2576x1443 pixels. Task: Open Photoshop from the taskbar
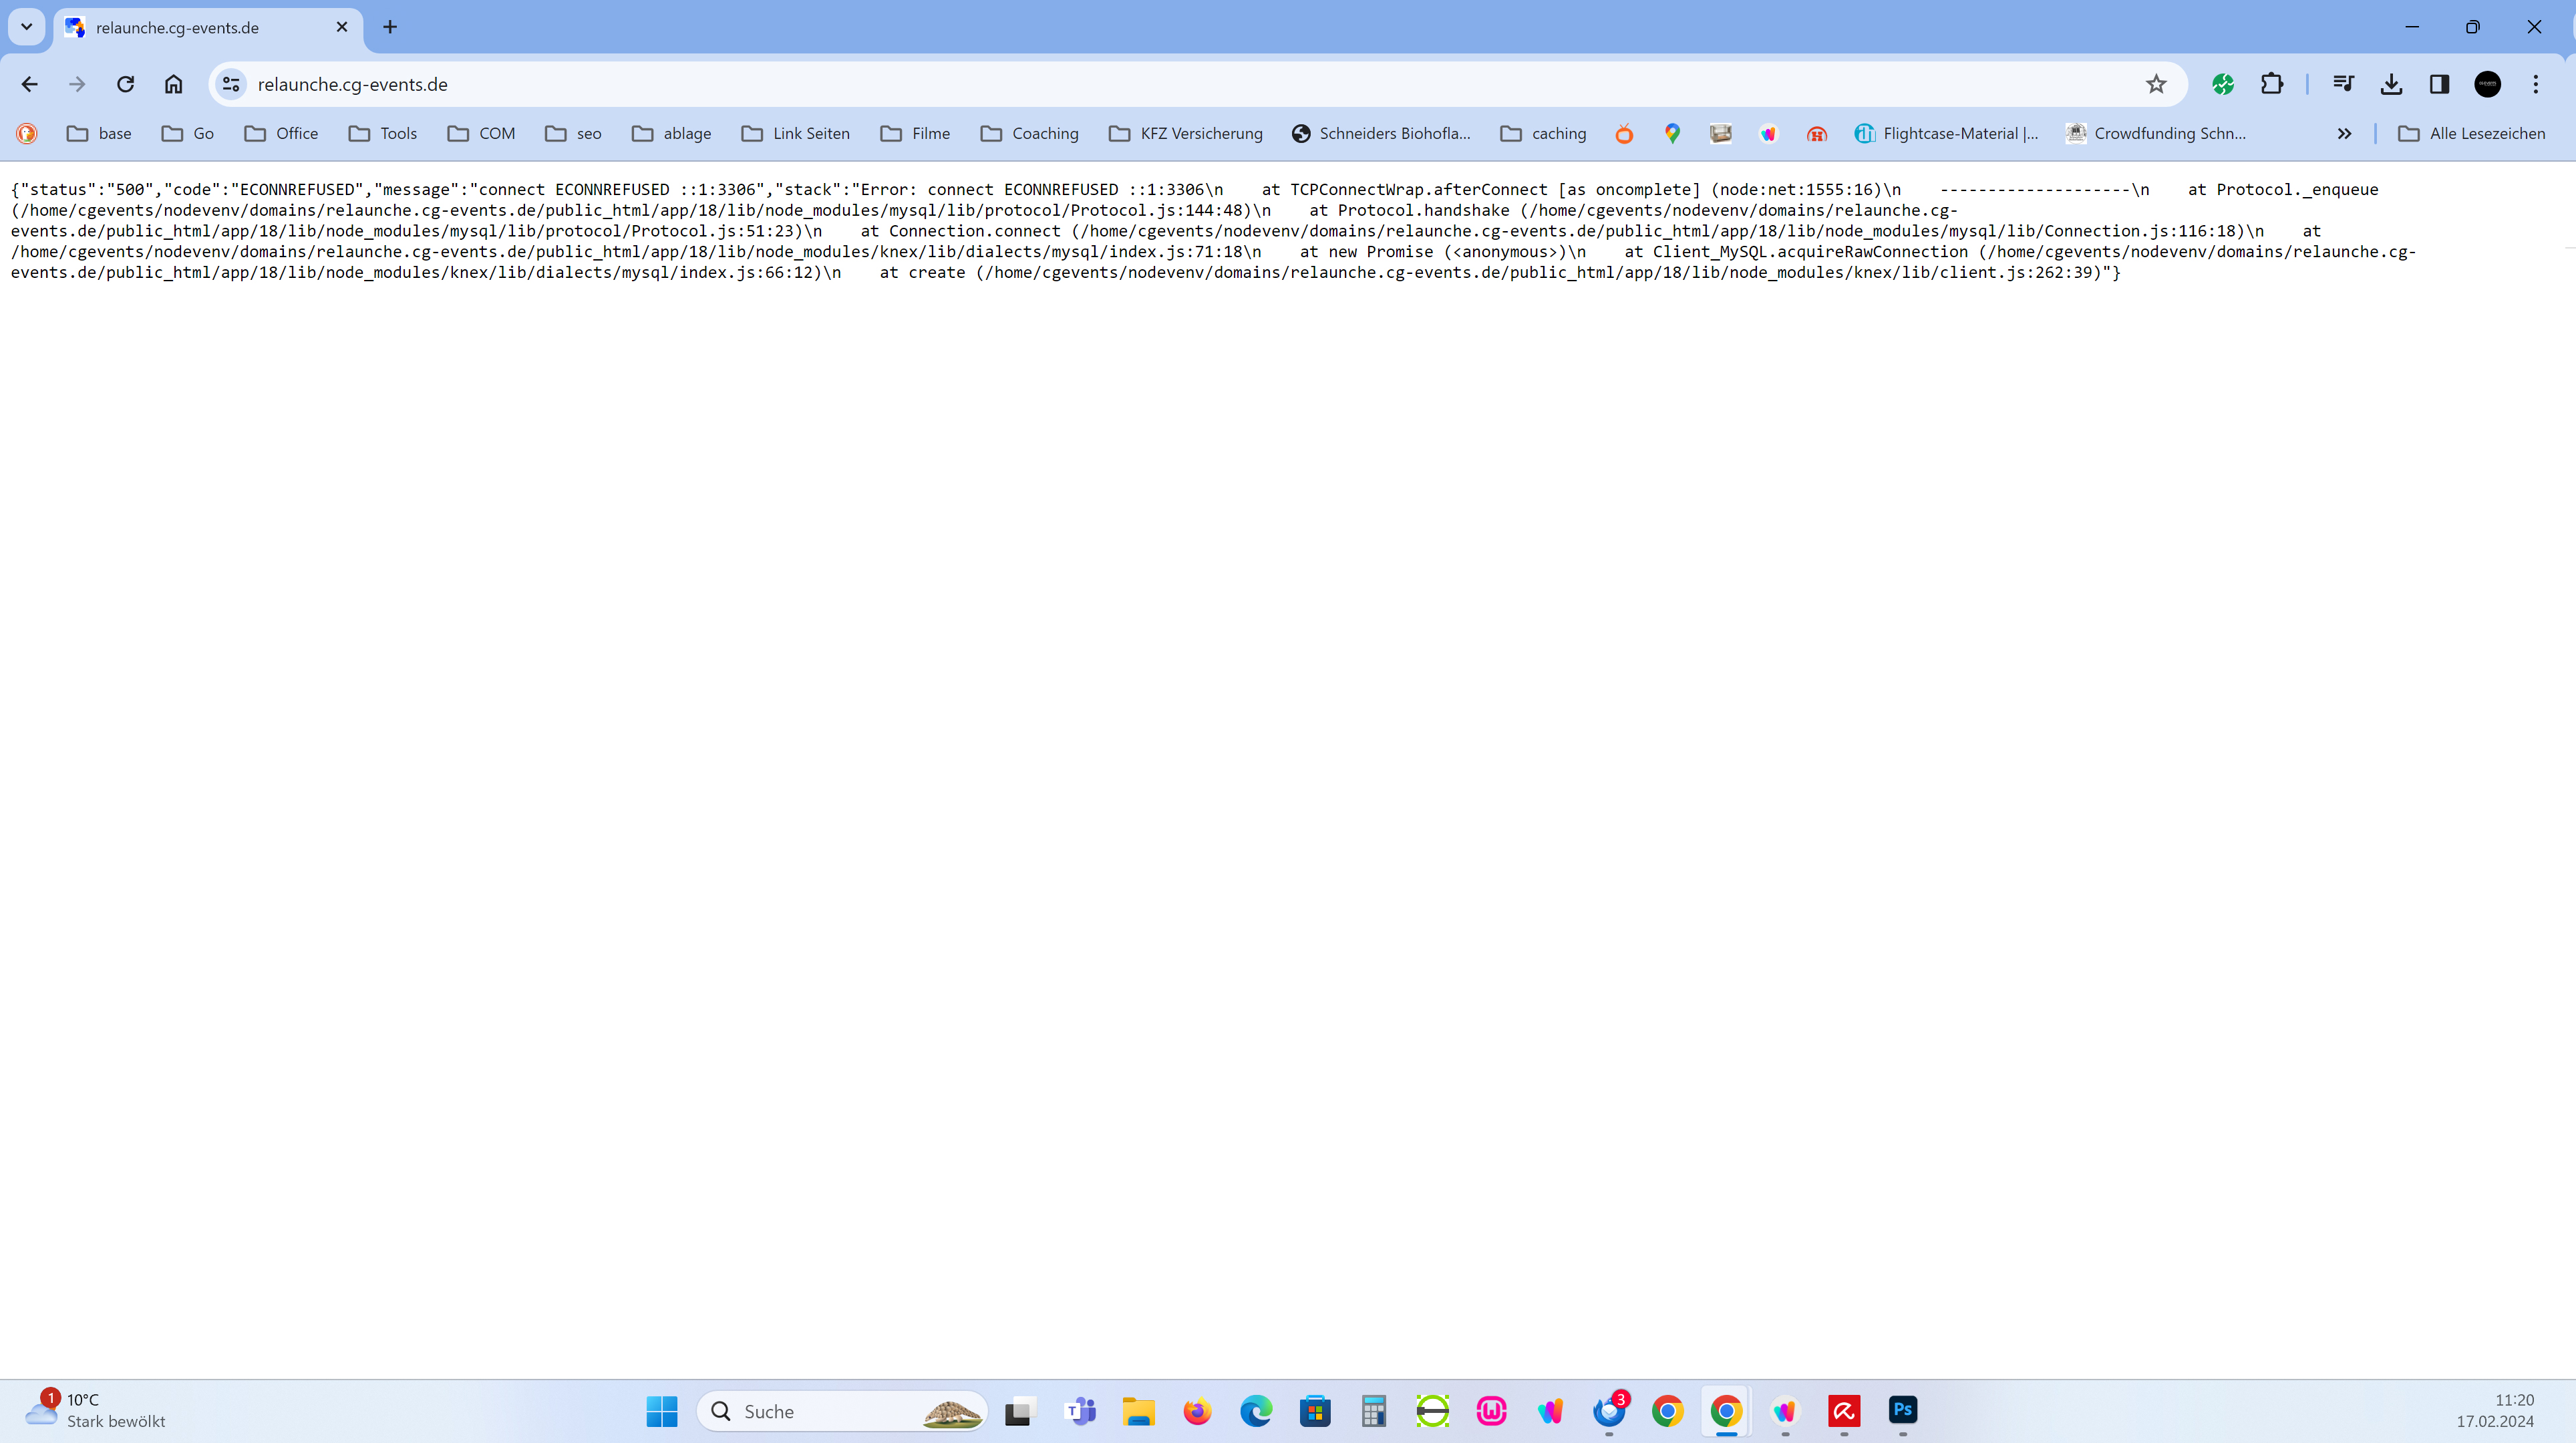click(1902, 1410)
